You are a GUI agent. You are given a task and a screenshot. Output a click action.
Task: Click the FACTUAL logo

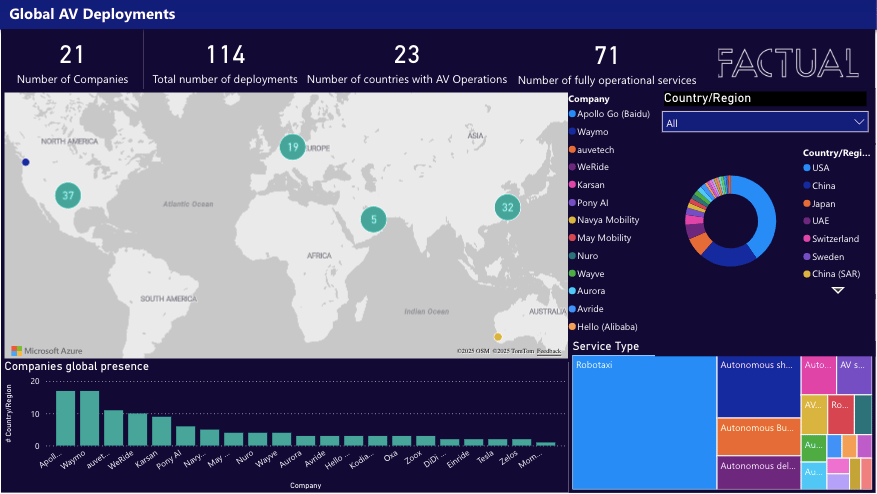point(788,62)
